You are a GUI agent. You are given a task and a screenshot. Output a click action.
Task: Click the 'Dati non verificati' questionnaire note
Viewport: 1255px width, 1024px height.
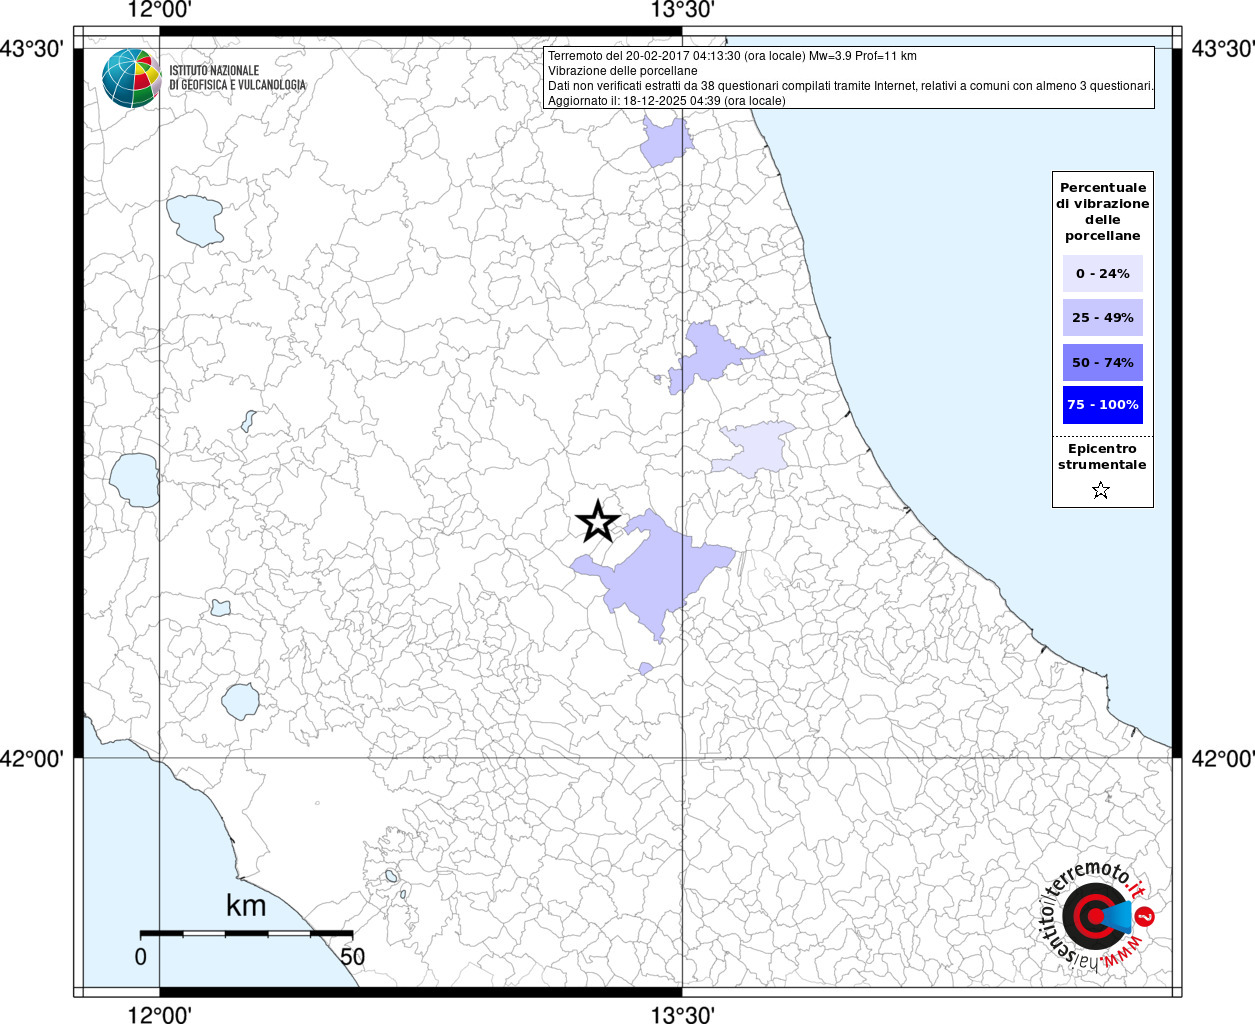click(850, 86)
